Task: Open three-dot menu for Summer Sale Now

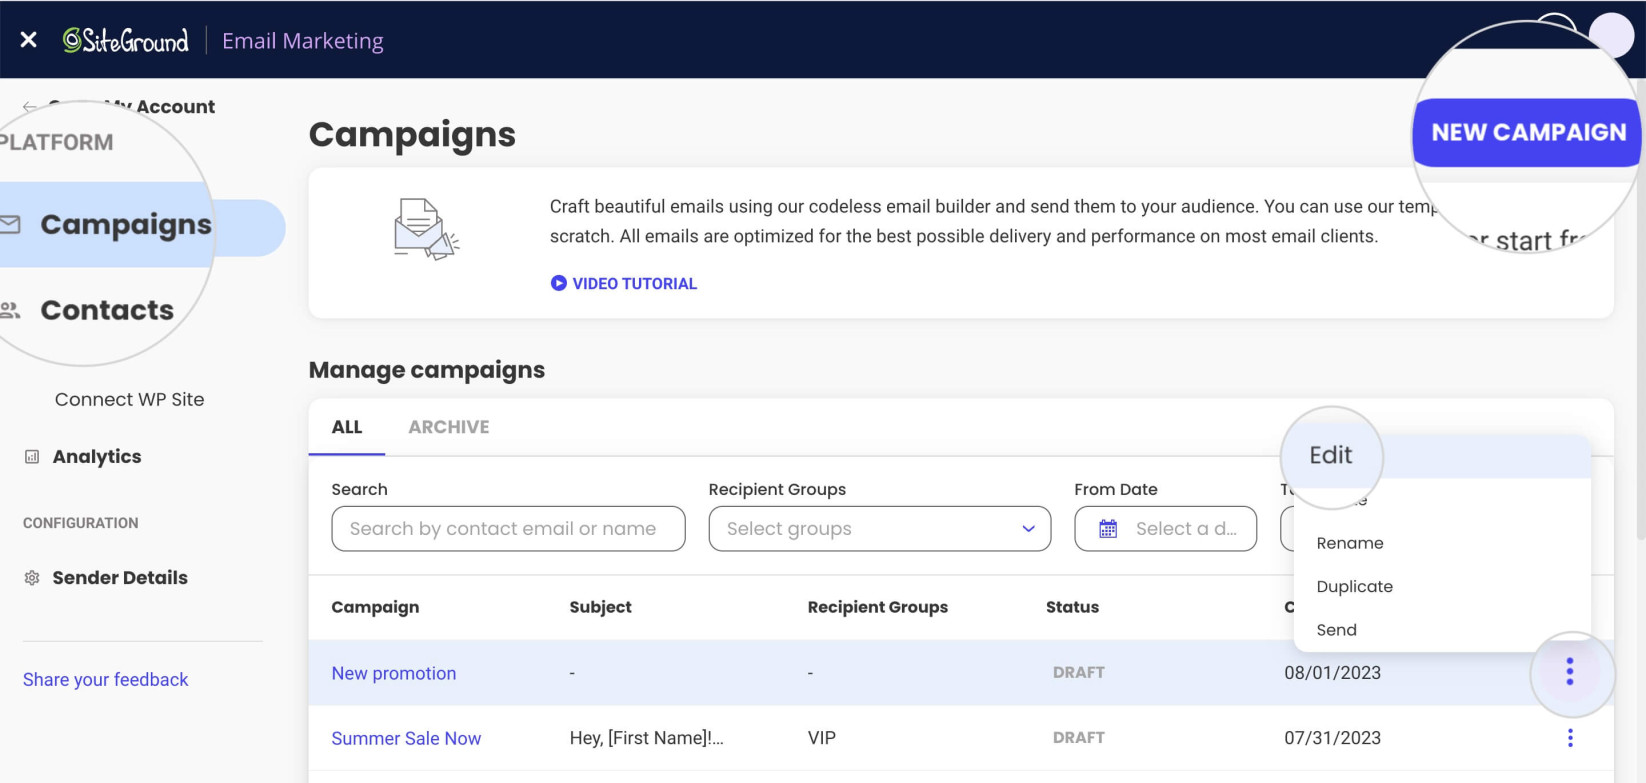Action: (1570, 738)
